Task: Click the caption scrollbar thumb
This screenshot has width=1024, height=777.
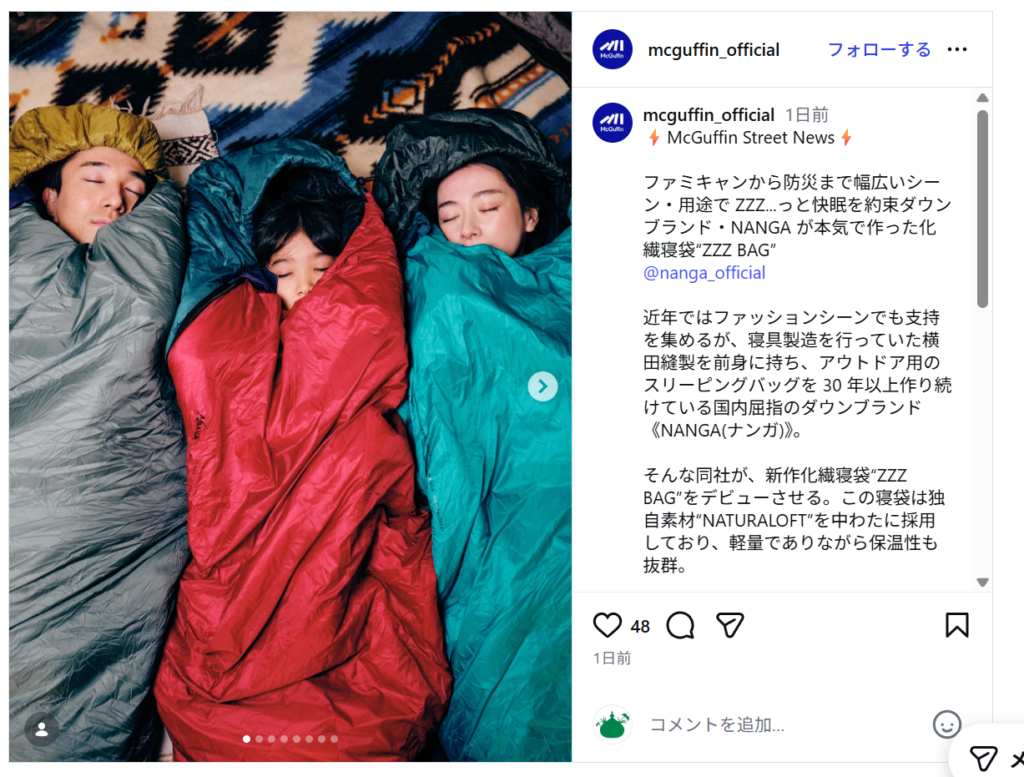Action: tap(982, 209)
